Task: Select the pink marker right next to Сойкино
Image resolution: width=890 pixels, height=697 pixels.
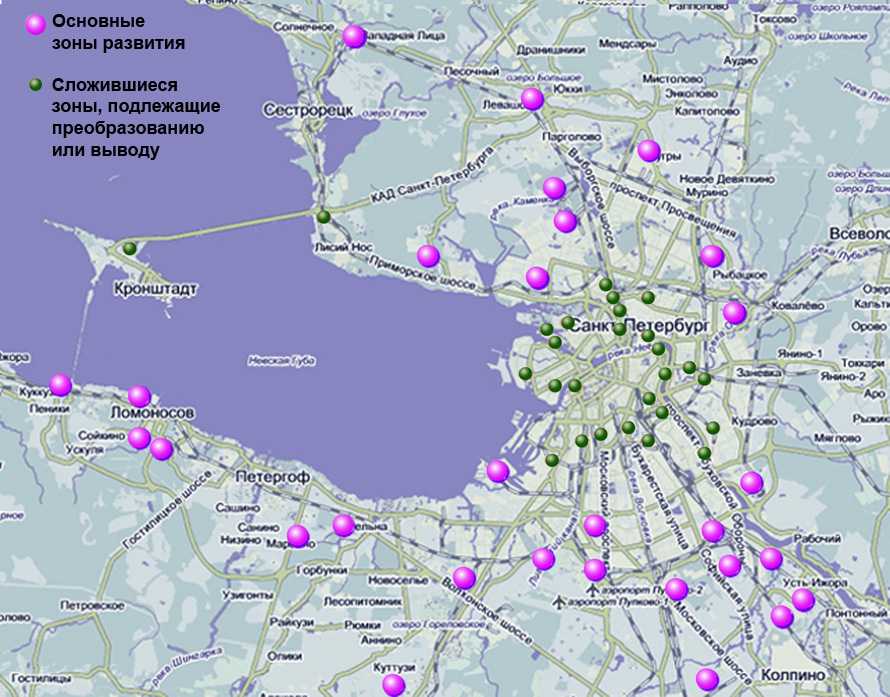Action: click(x=139, y=438)
